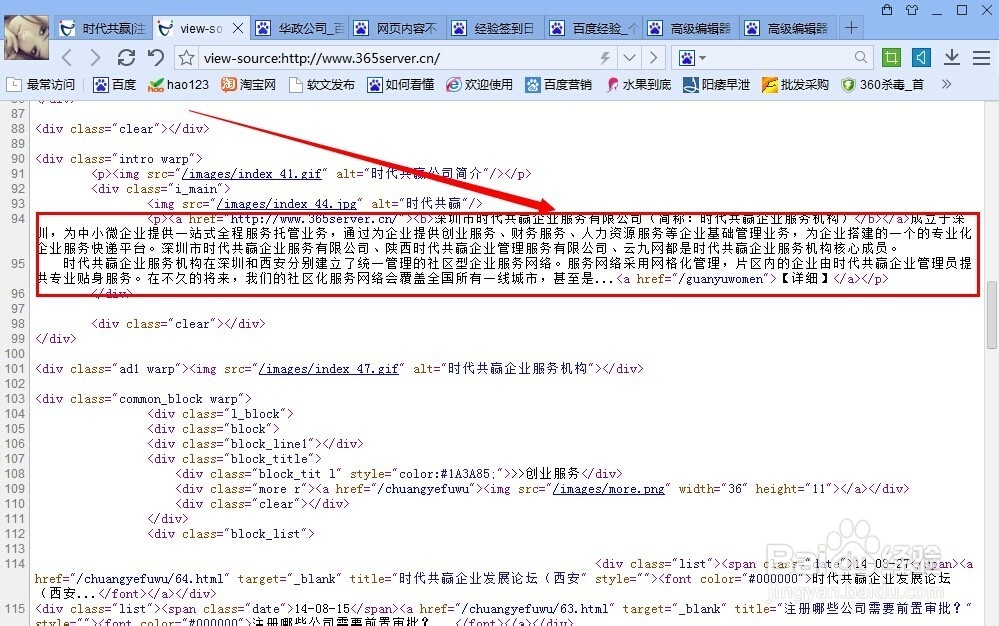Toggle the blue mute speaker icon

(x=921, y=57)
